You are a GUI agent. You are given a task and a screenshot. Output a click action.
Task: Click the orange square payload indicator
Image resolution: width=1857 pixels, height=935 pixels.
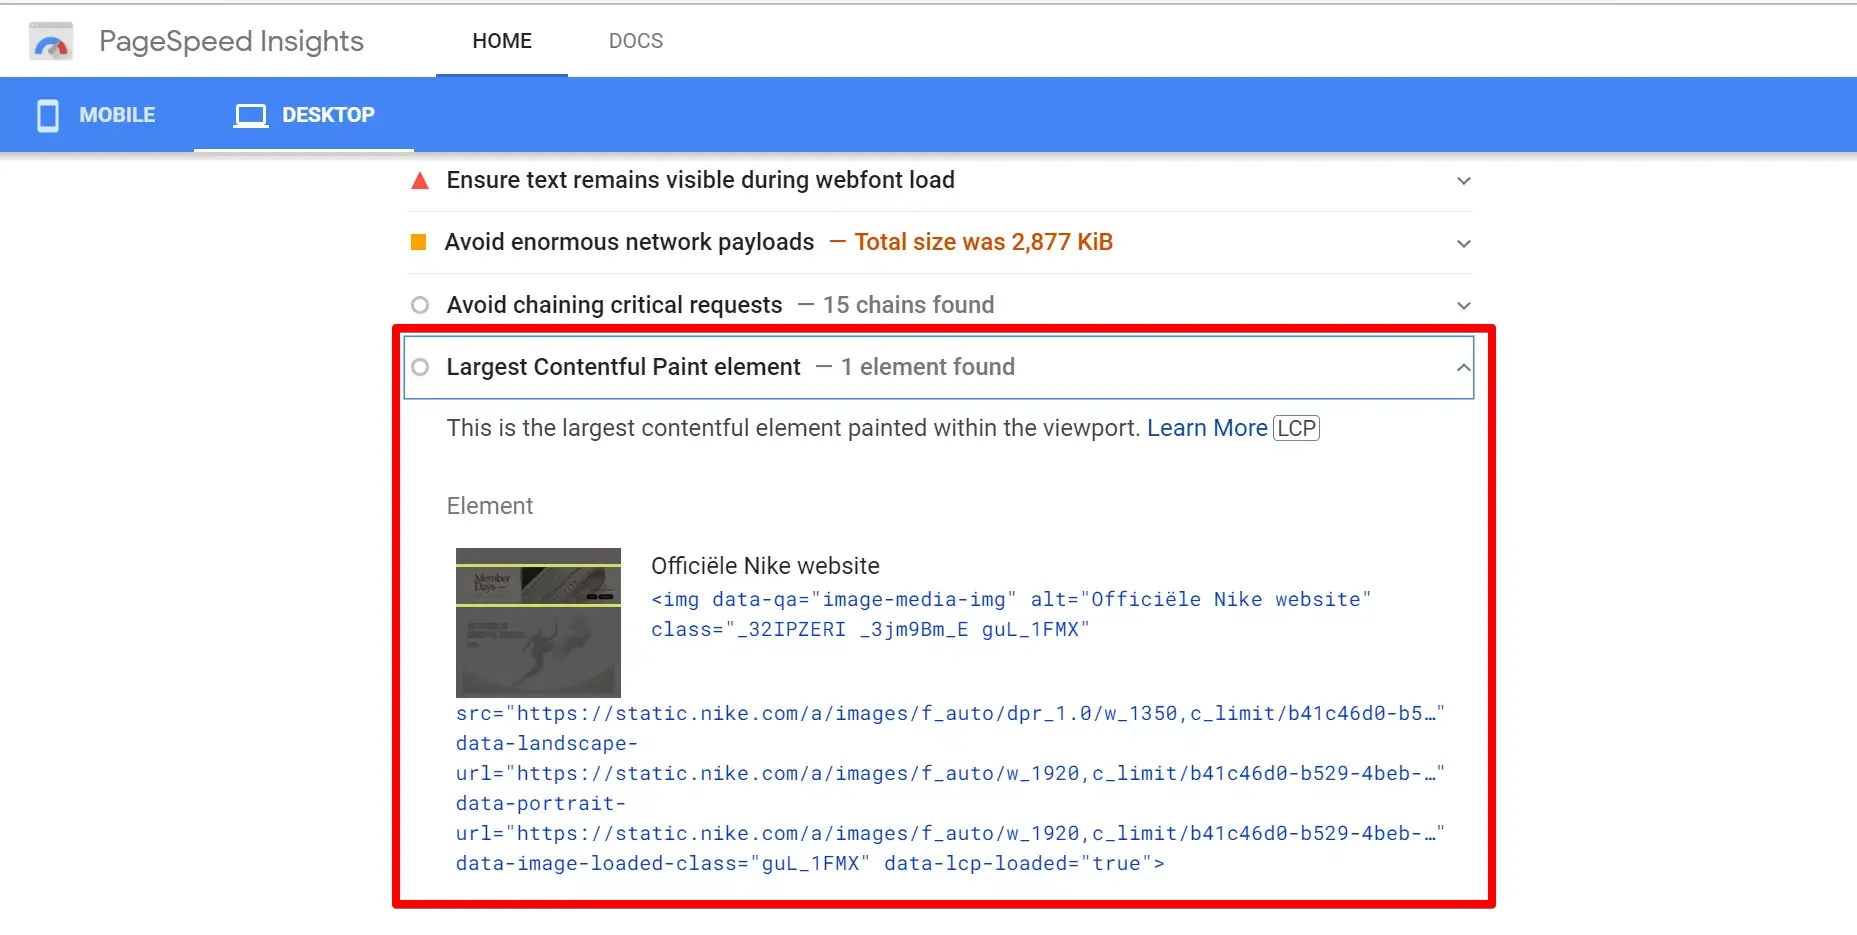419,242
